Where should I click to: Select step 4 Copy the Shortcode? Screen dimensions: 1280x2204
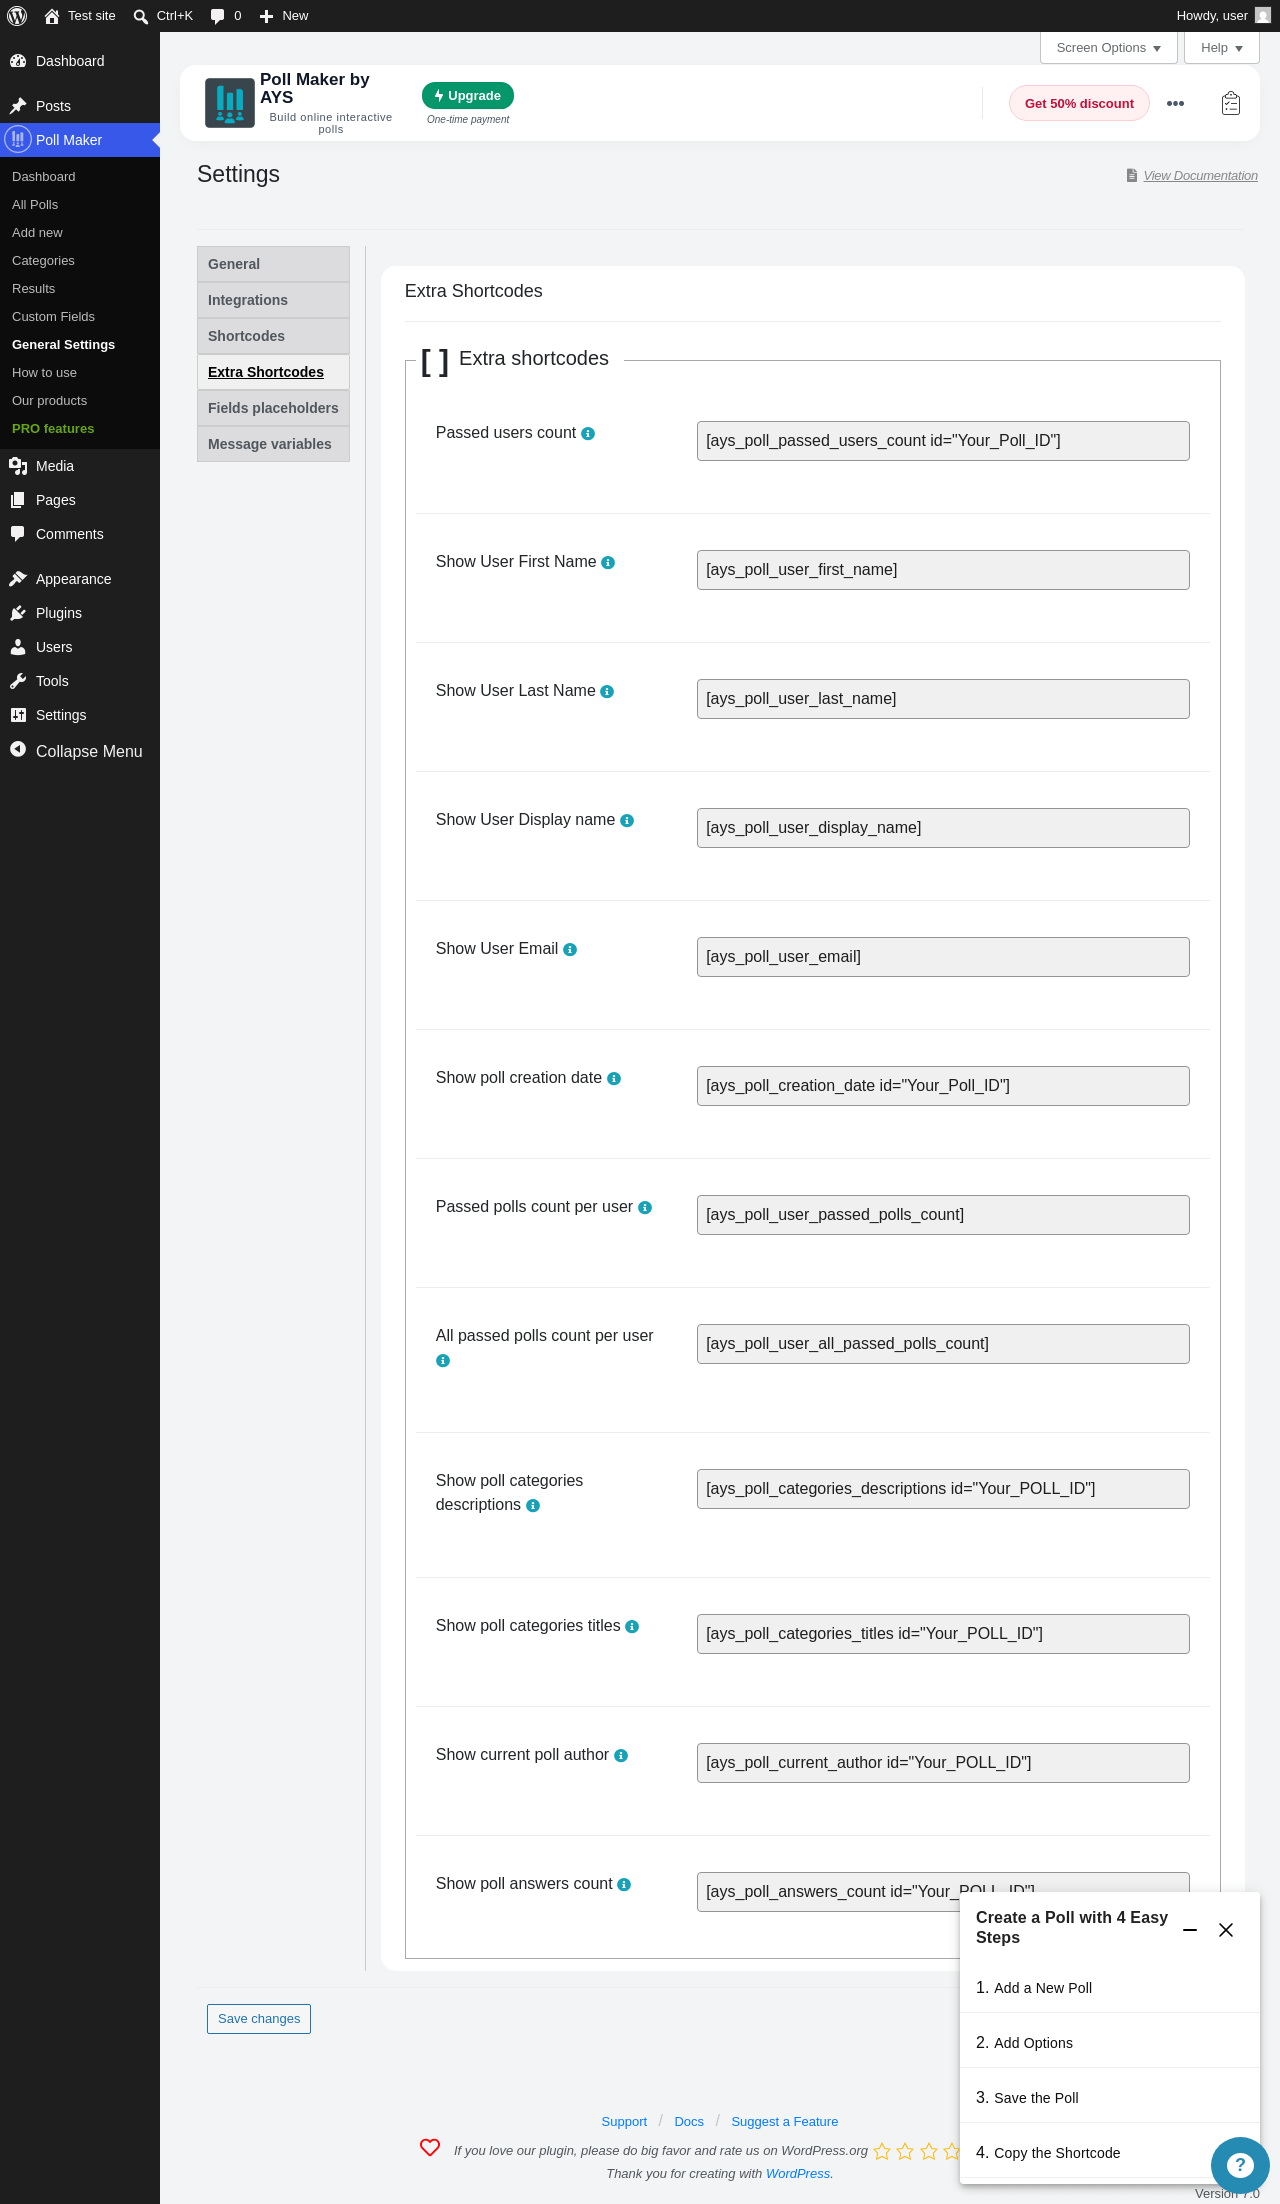1085,2153
